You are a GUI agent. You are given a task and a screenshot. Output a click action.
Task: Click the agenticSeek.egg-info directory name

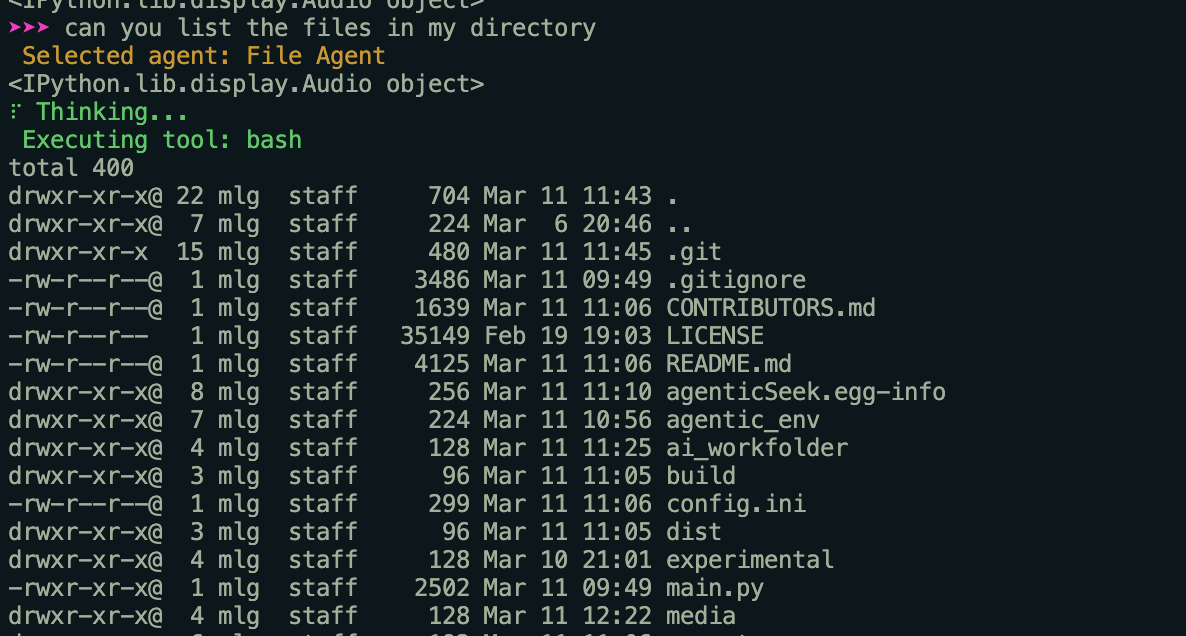(806, 392)
